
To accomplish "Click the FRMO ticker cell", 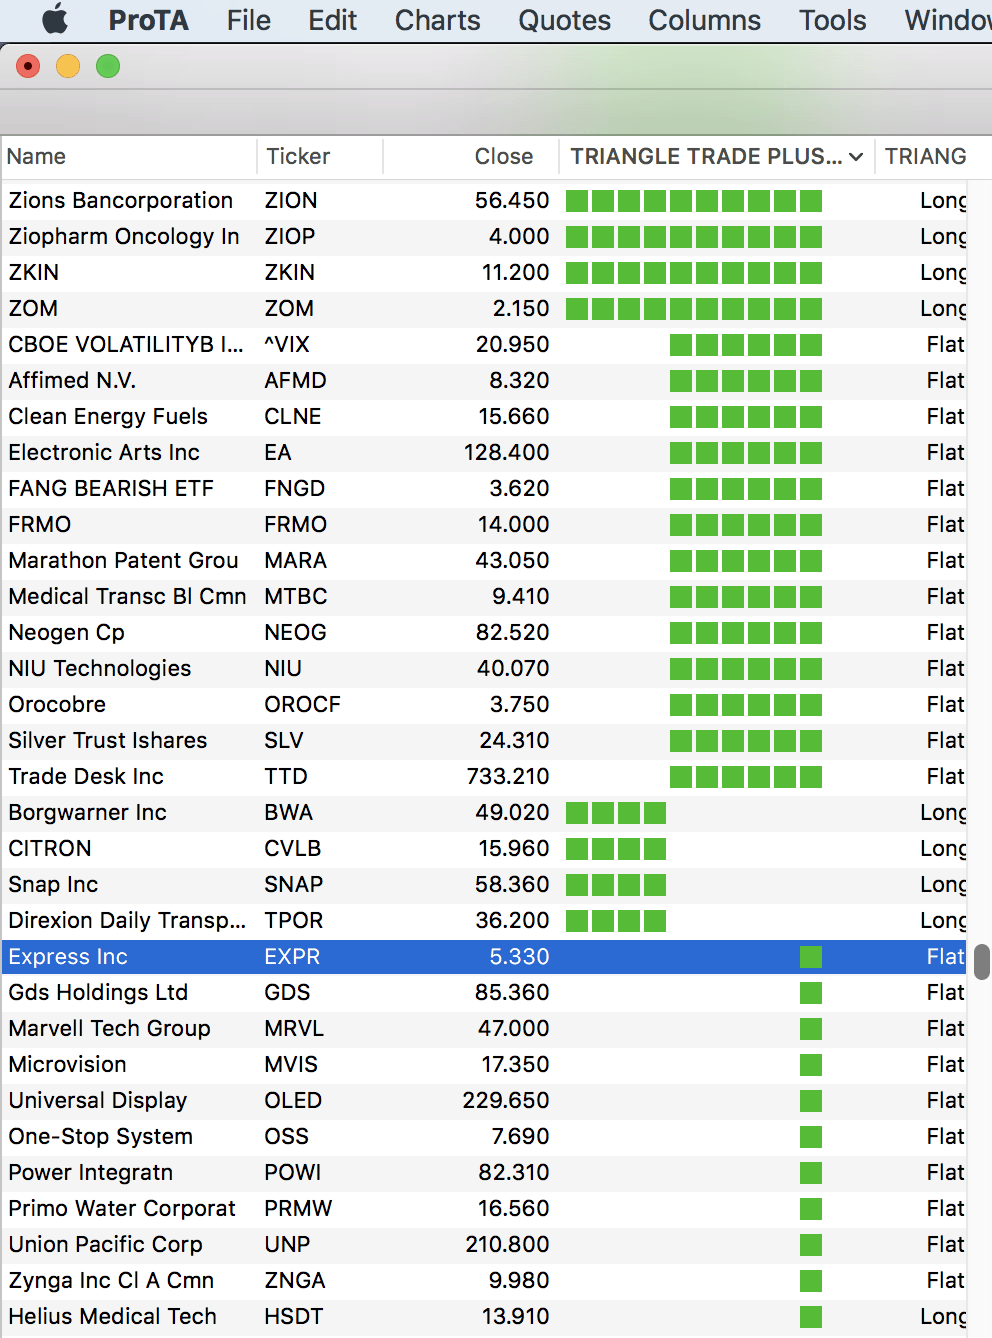I will coord(295,524).
